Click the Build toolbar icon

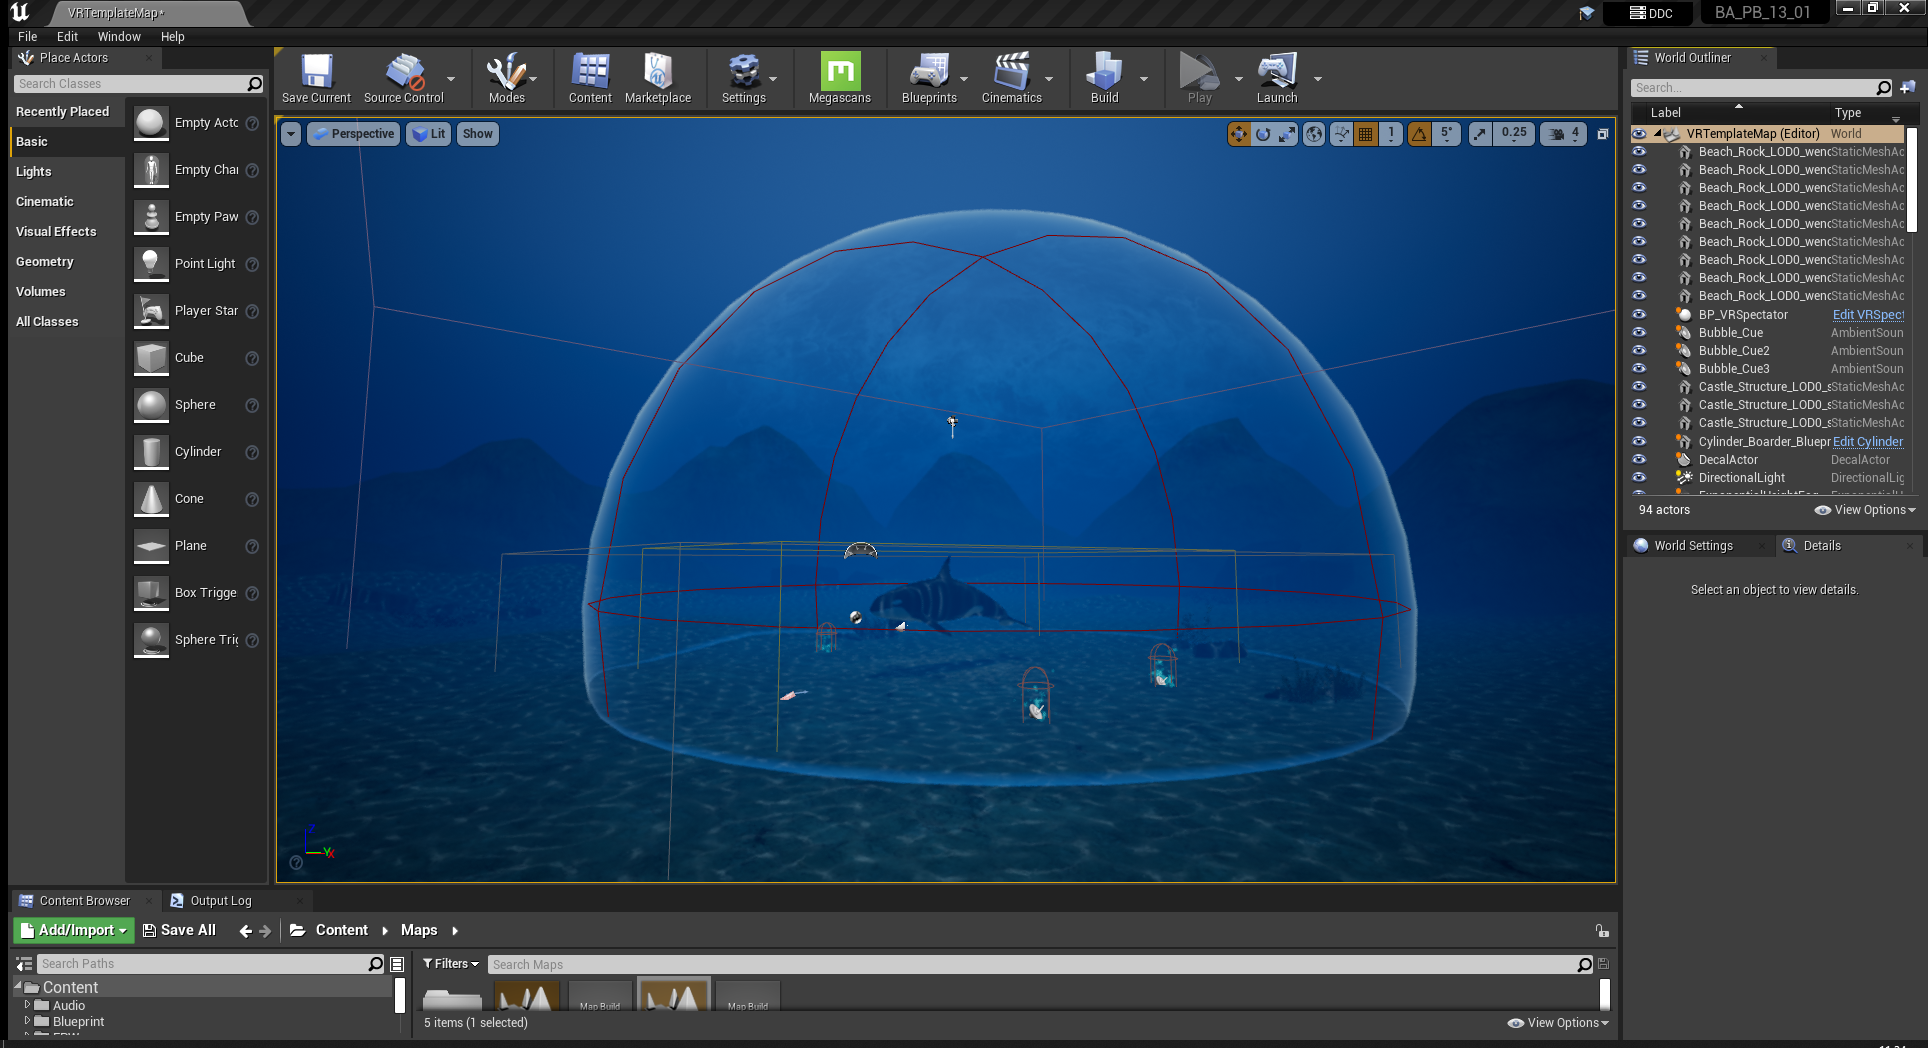coord(1105,78)
